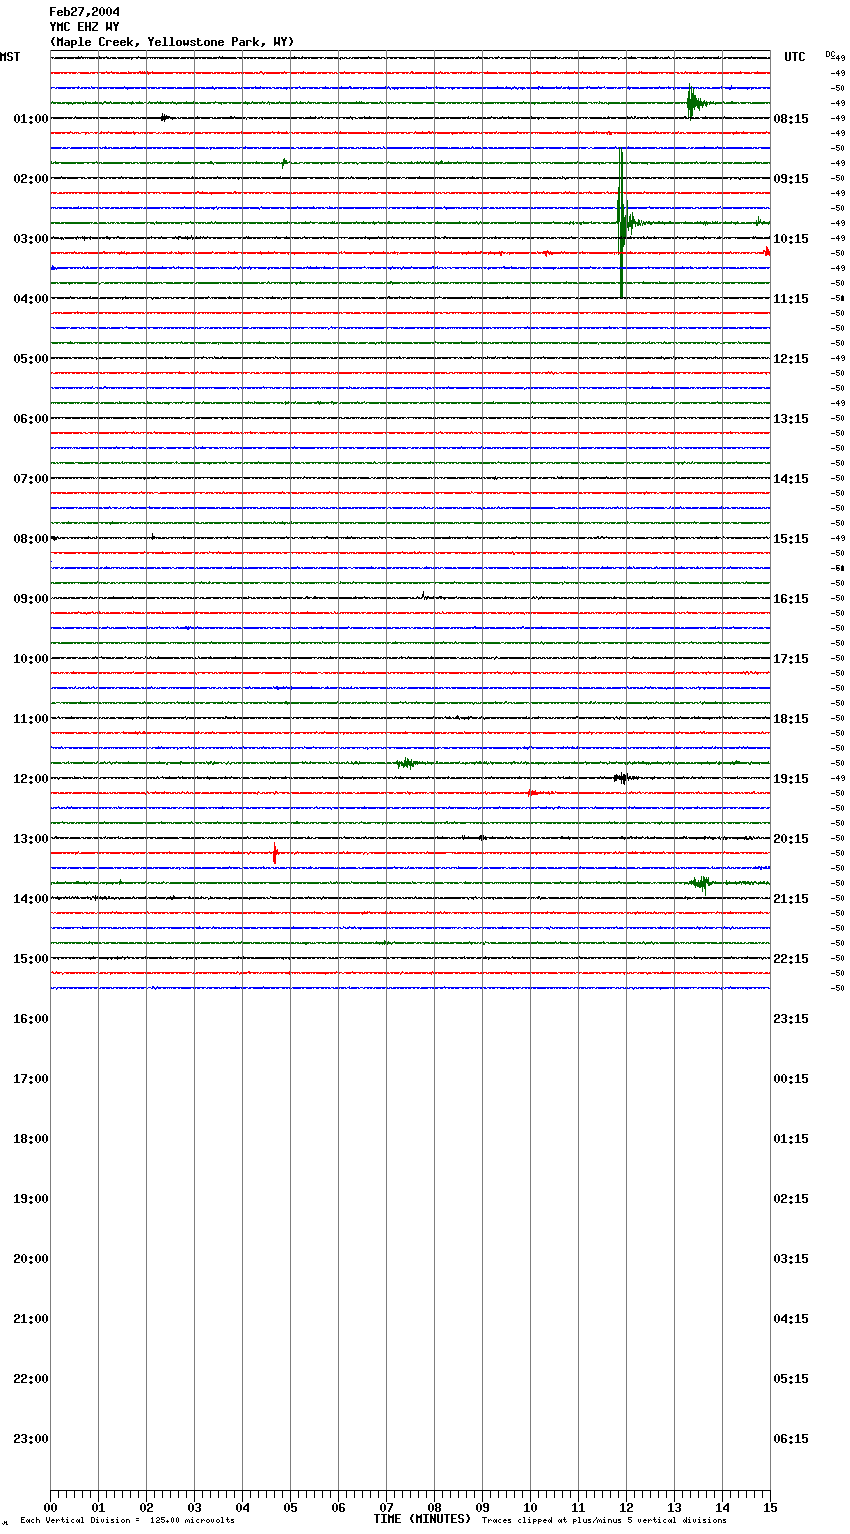Click the green event burst near minute 13 before 01:00
850x1534 pixels.
coord(695,102)
